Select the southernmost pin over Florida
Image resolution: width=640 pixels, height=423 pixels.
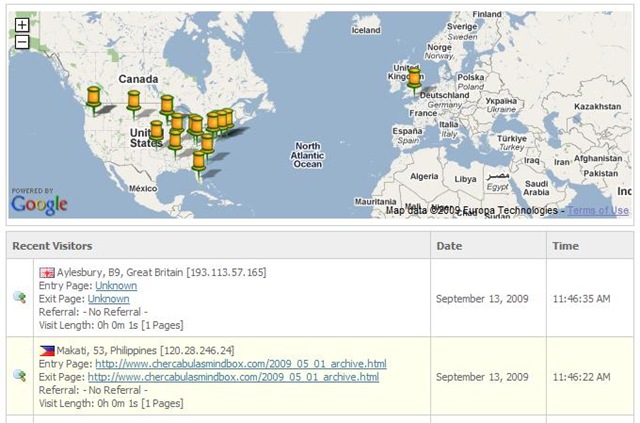tap(199, 162)
